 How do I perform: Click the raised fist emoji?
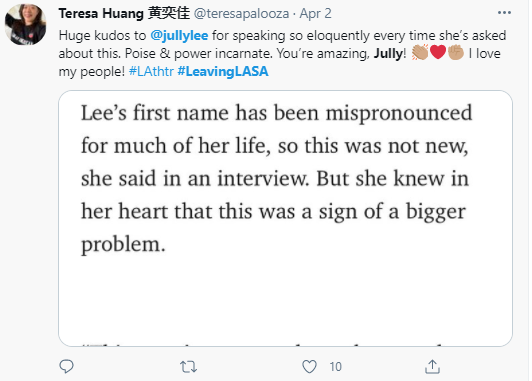(x=456, y=53)
